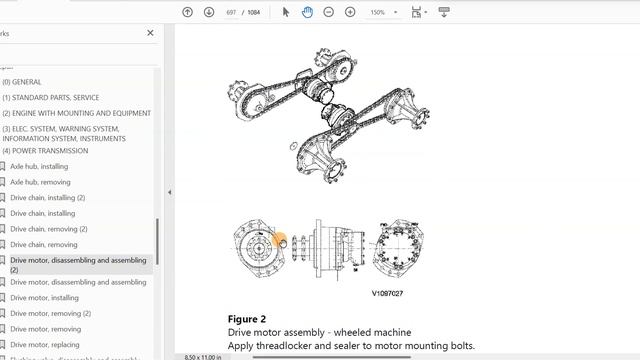Select bookmark Drive chain, removing (2)
640x360 pixels.
click(x=49, y=229)
